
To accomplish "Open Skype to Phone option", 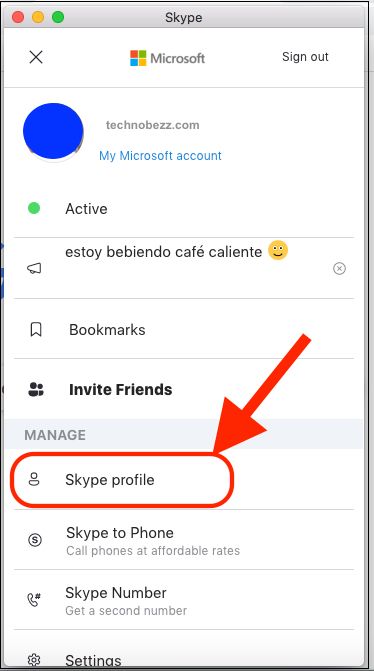I will pos(184,540).
